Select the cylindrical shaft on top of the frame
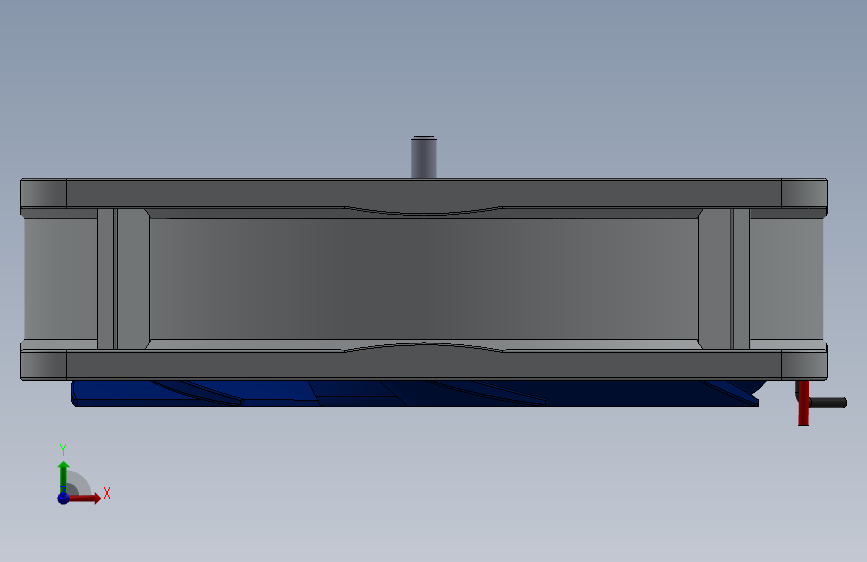The image size is (867, 562). [x=424, y=157]
